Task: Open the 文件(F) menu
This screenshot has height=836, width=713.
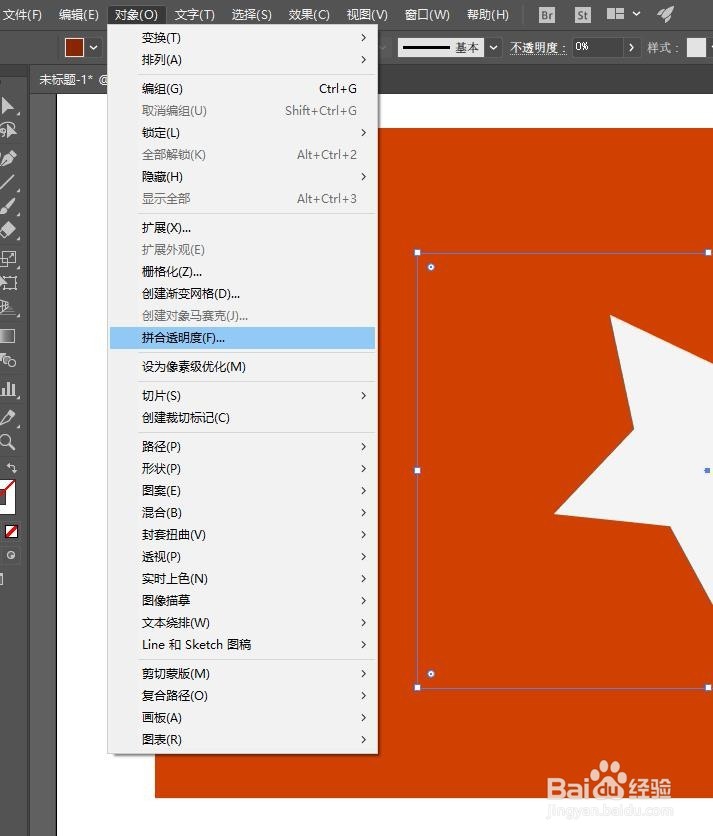Action: click(22, 14)
